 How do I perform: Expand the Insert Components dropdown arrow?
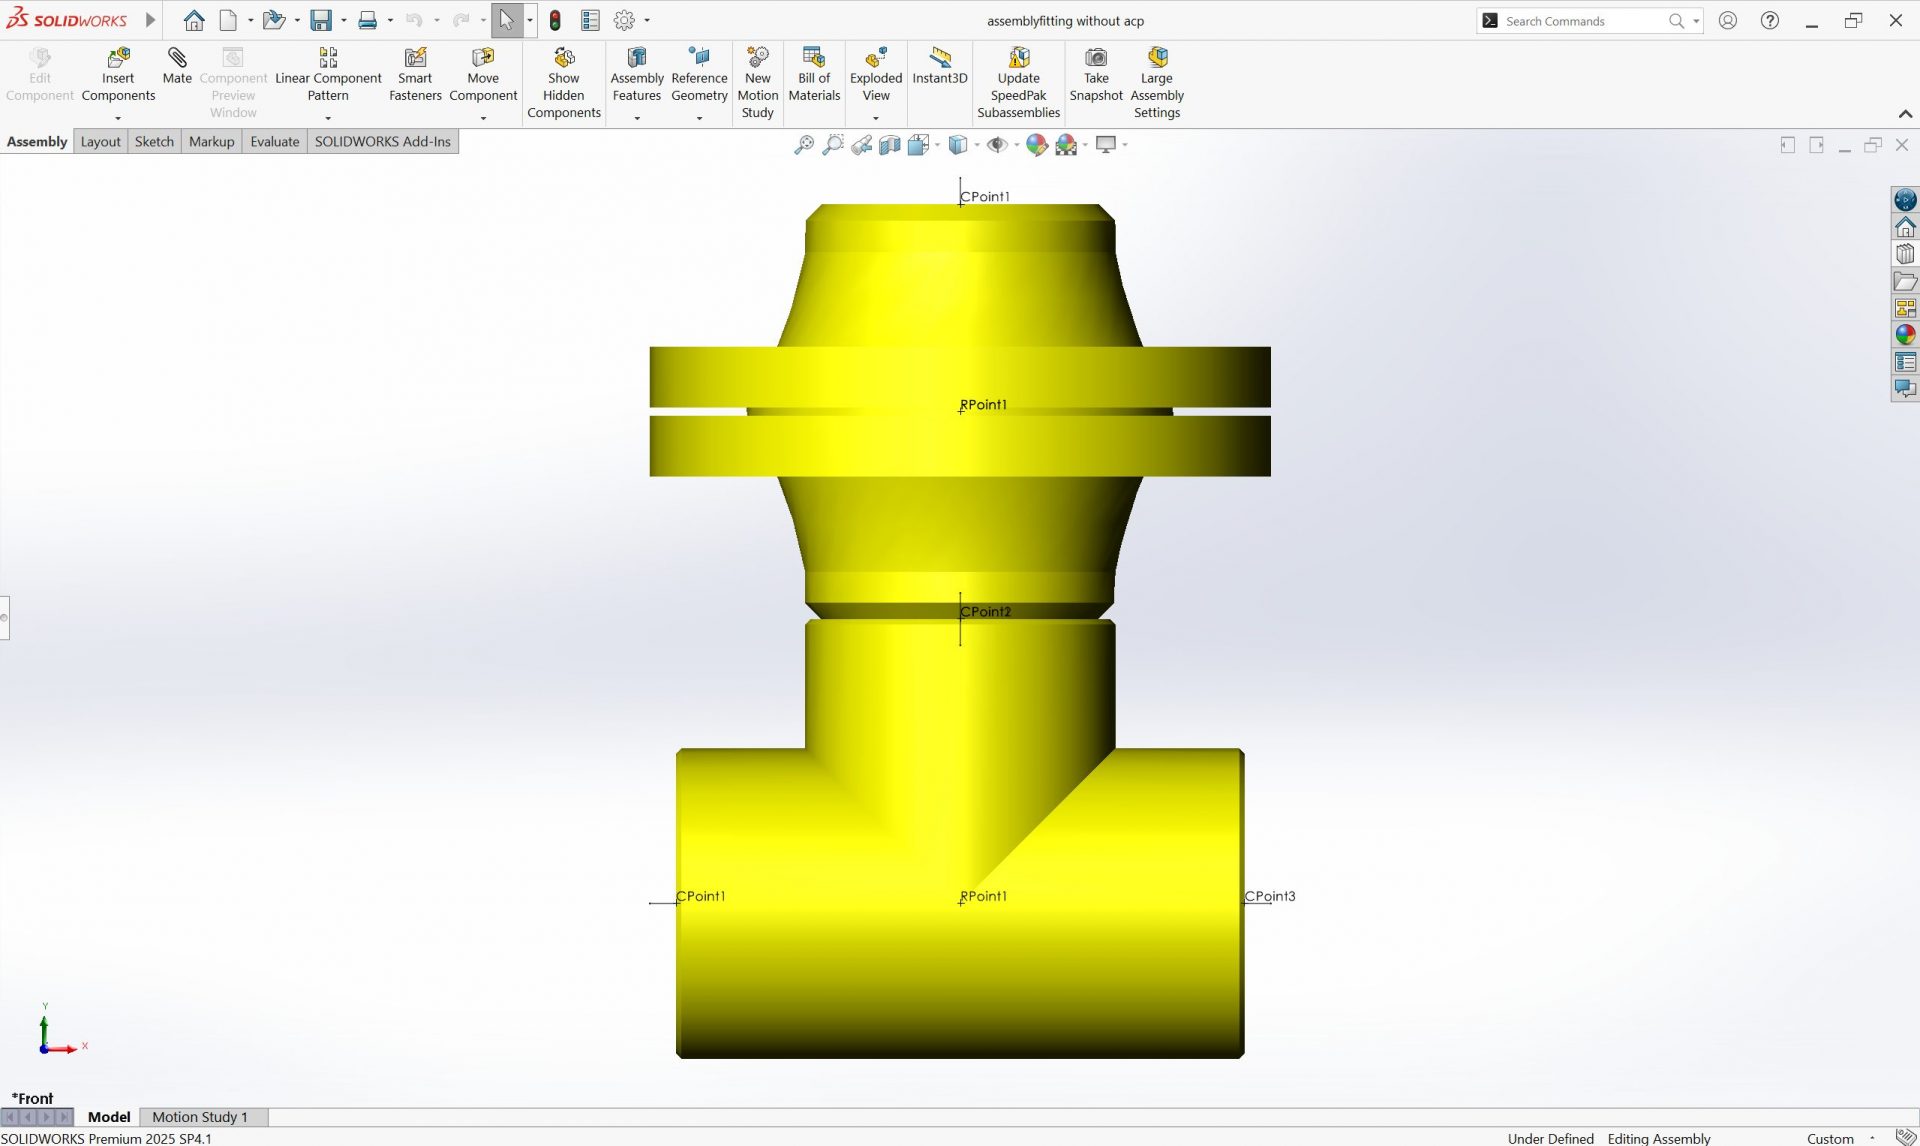117,118
